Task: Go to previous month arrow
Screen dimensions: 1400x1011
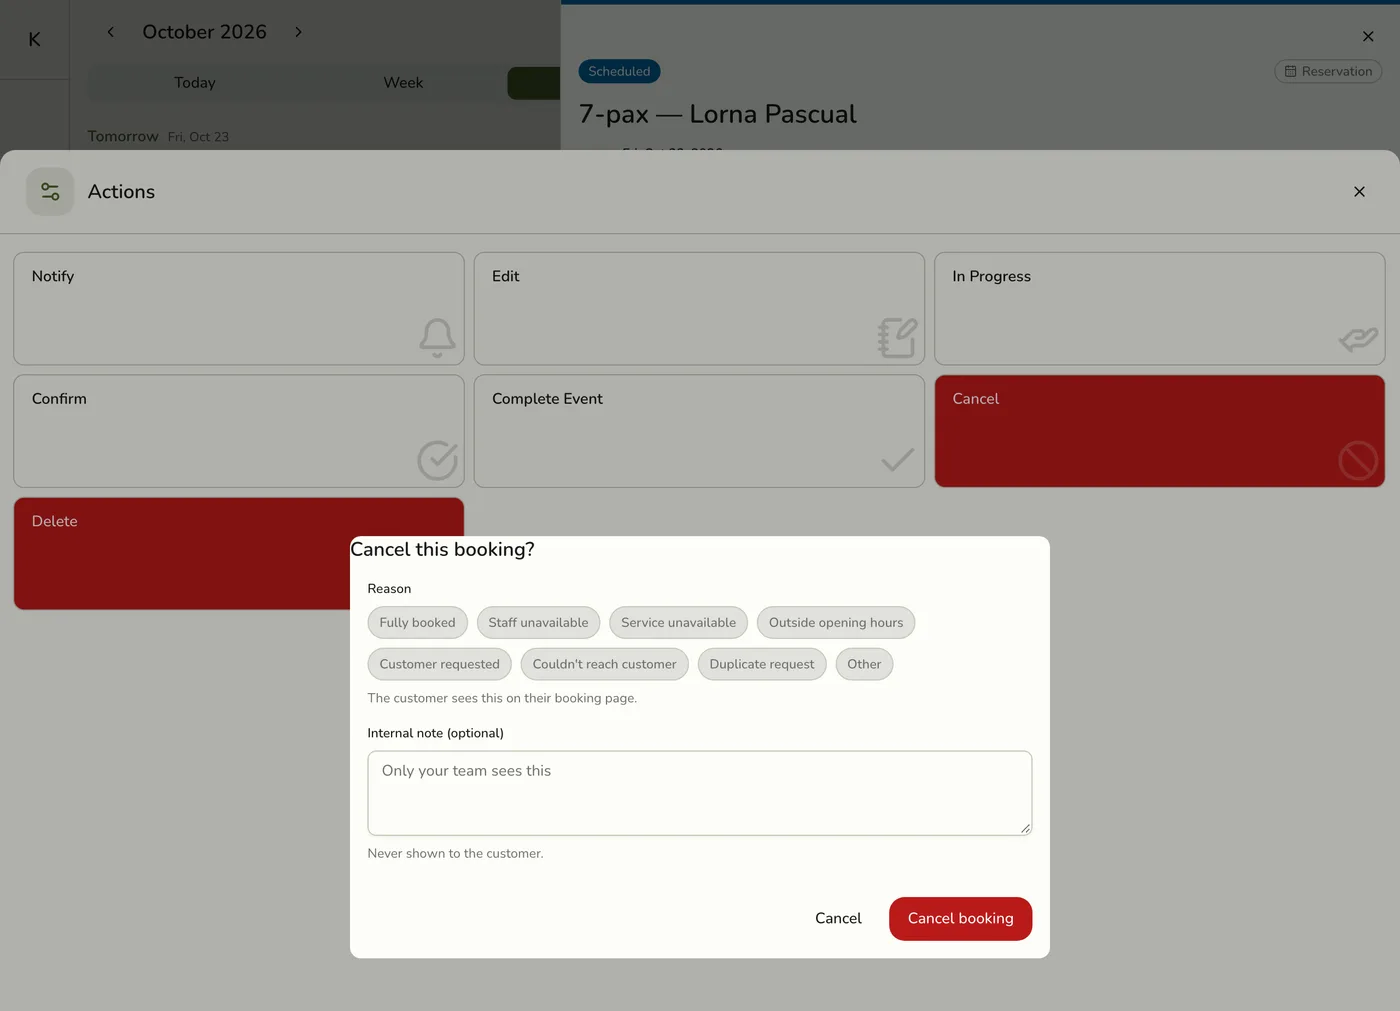Action: [110, 32]
